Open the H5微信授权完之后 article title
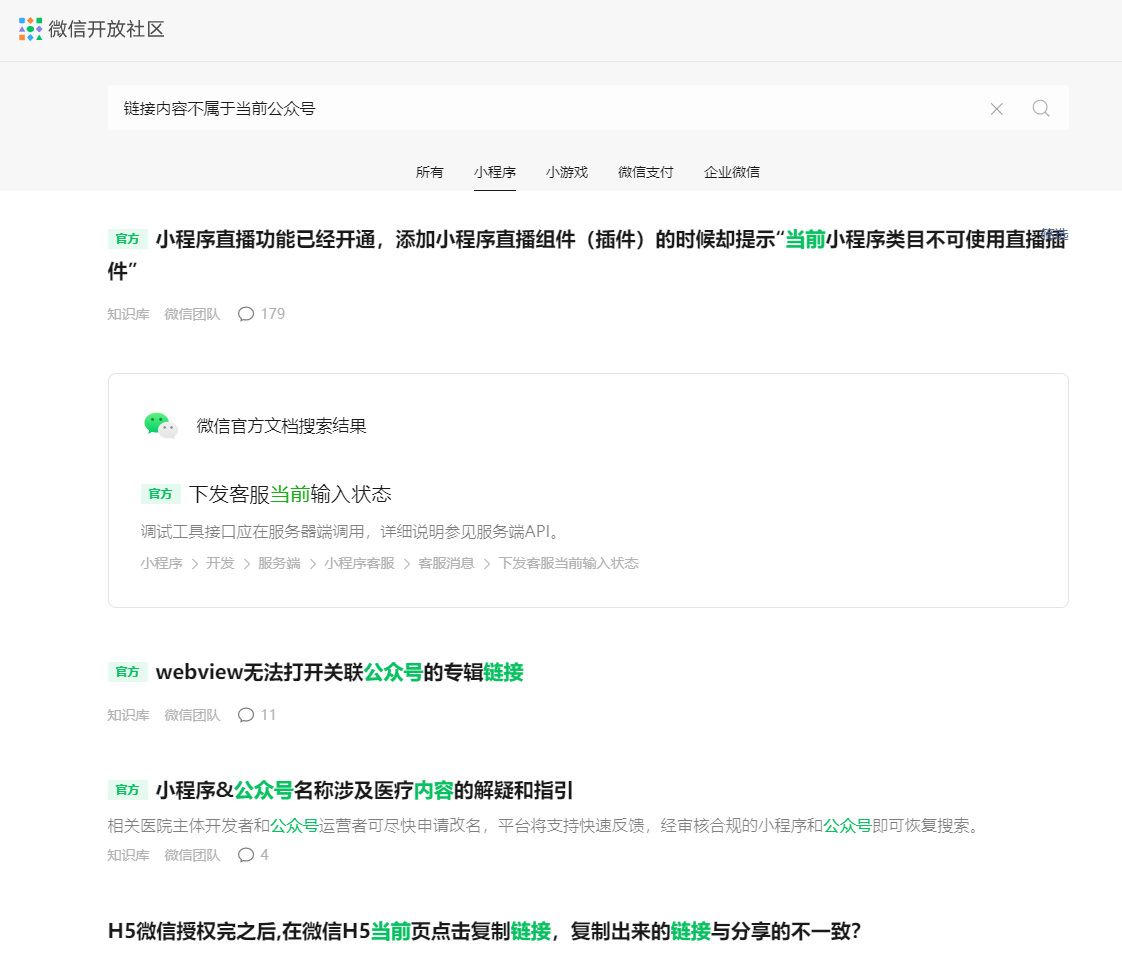The width and height of the screenshot is (1122, 956). pos(484,932)
